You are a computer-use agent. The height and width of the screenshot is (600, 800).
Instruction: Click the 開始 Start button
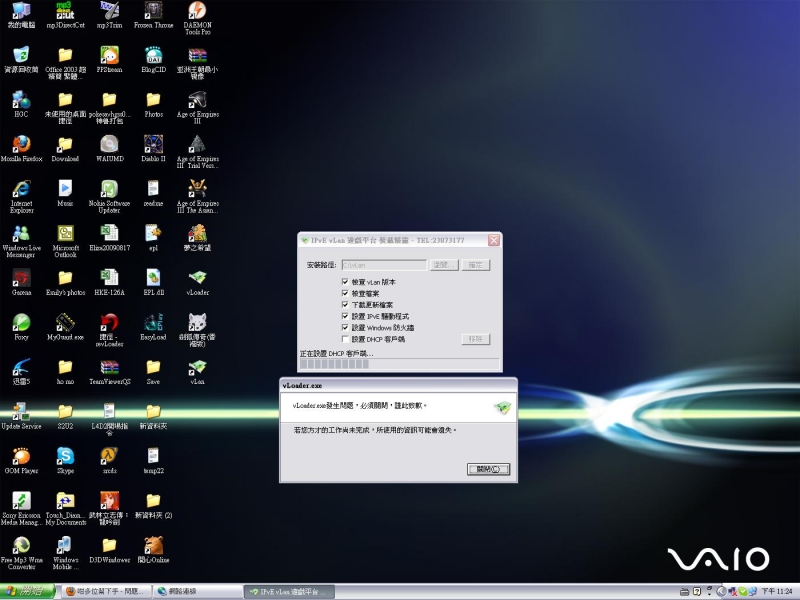(x=28, y=591)
